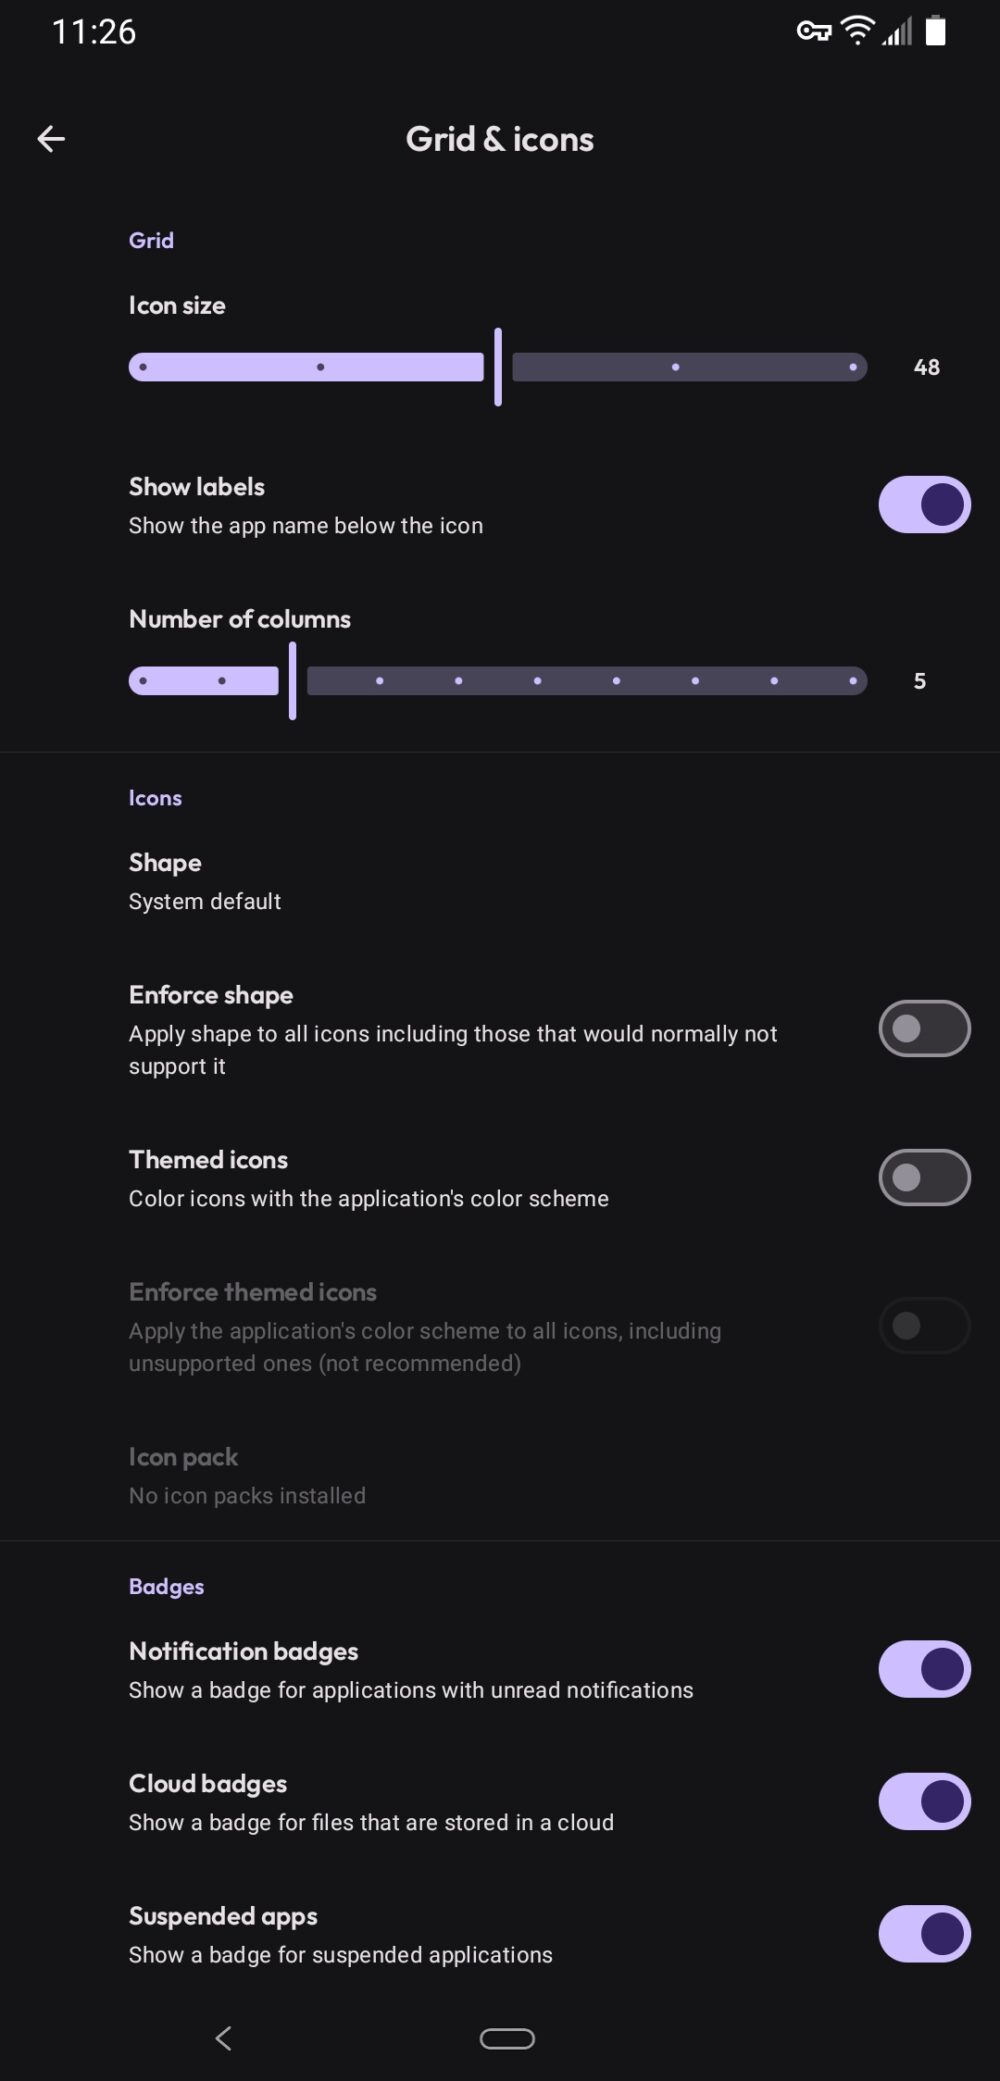Screen dimensions: 1000x2081
Task: Tap the battery indicator icon
Action: click(938, 30)
